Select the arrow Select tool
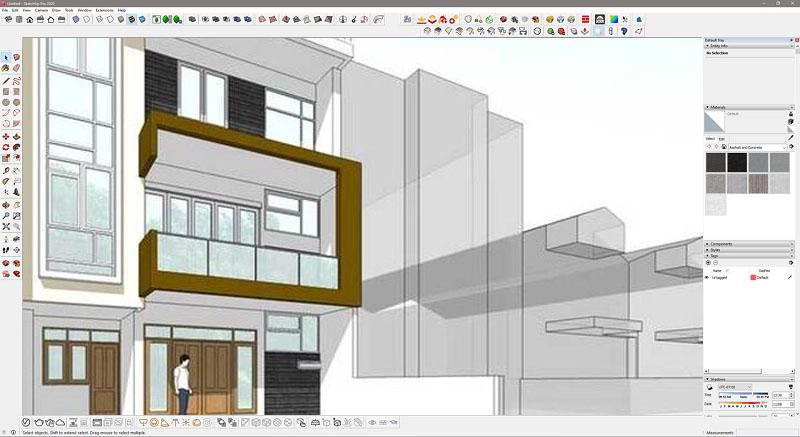The image size is (800, 437). [6, 57]
